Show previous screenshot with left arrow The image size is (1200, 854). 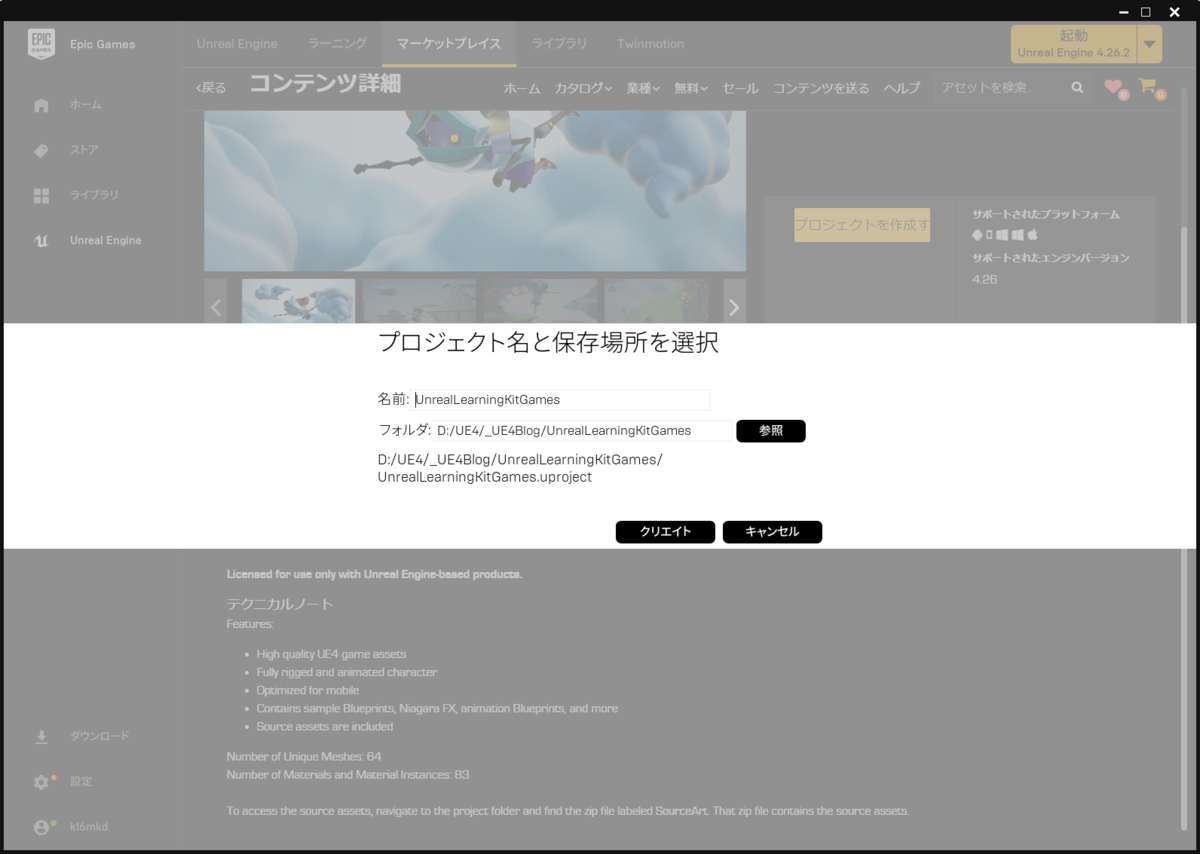click(x=216, y=307)
